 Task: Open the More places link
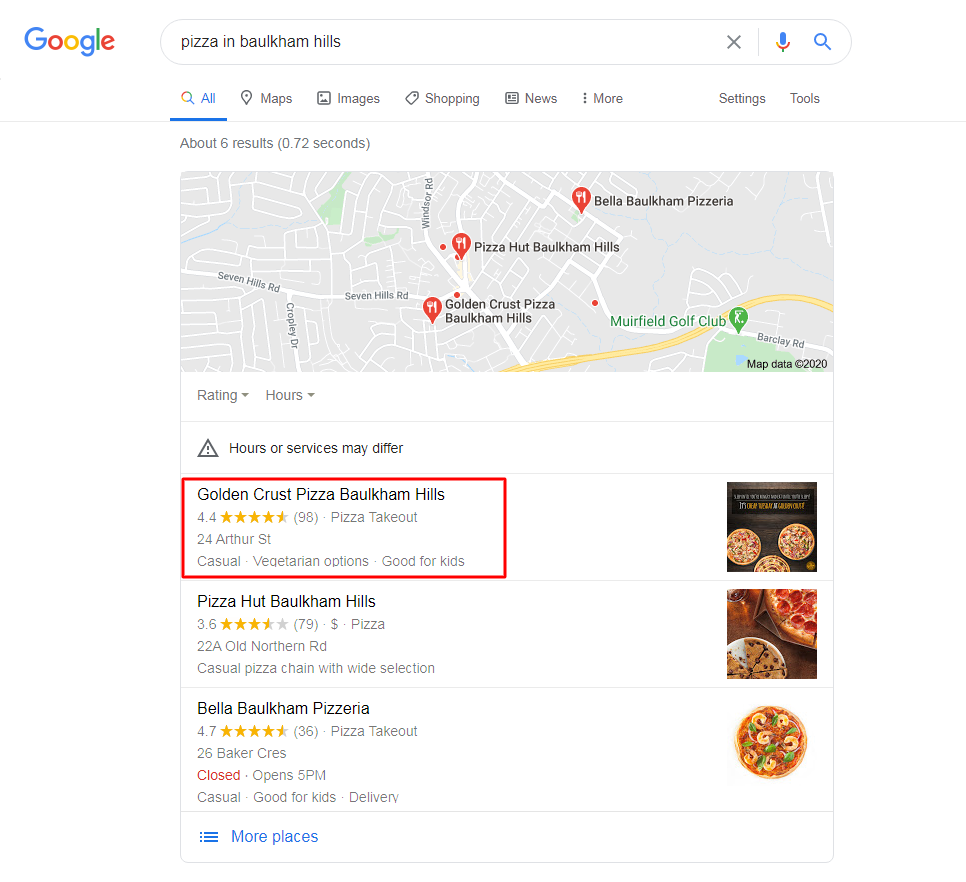tap(274, 836)
